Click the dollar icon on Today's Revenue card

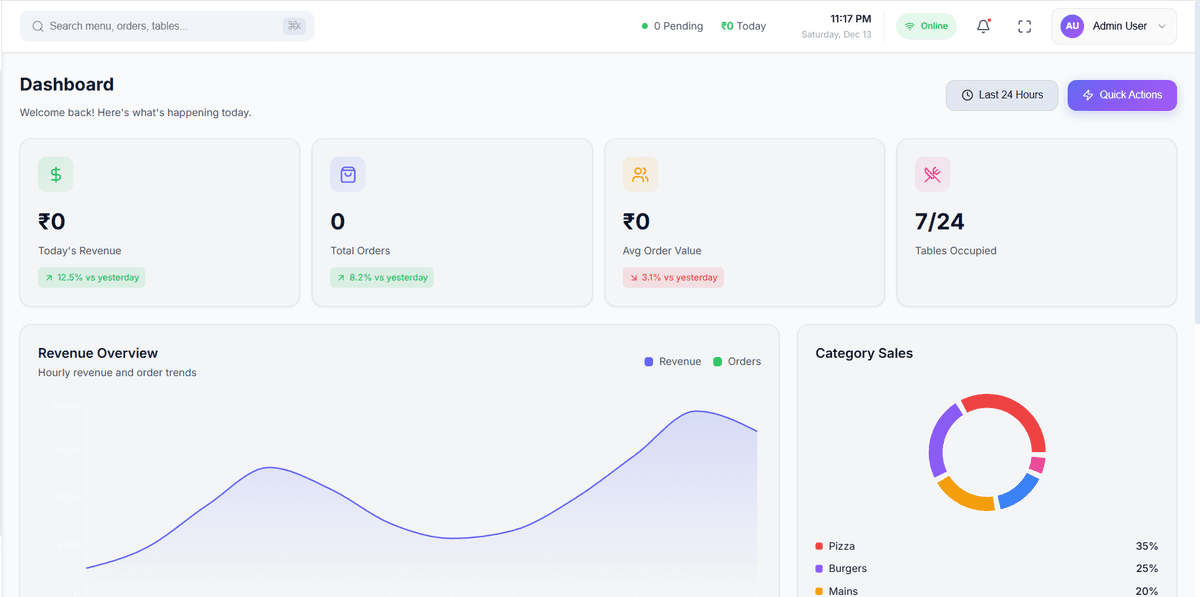55,173
